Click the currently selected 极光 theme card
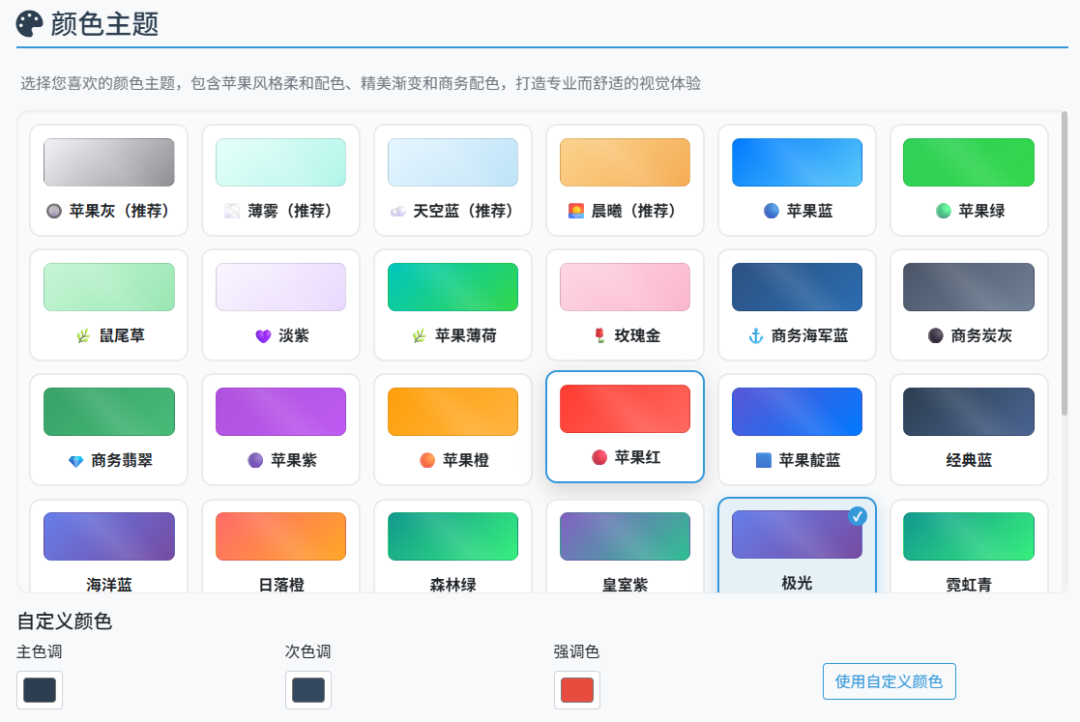1080x722 pixels. coord(797,545)
